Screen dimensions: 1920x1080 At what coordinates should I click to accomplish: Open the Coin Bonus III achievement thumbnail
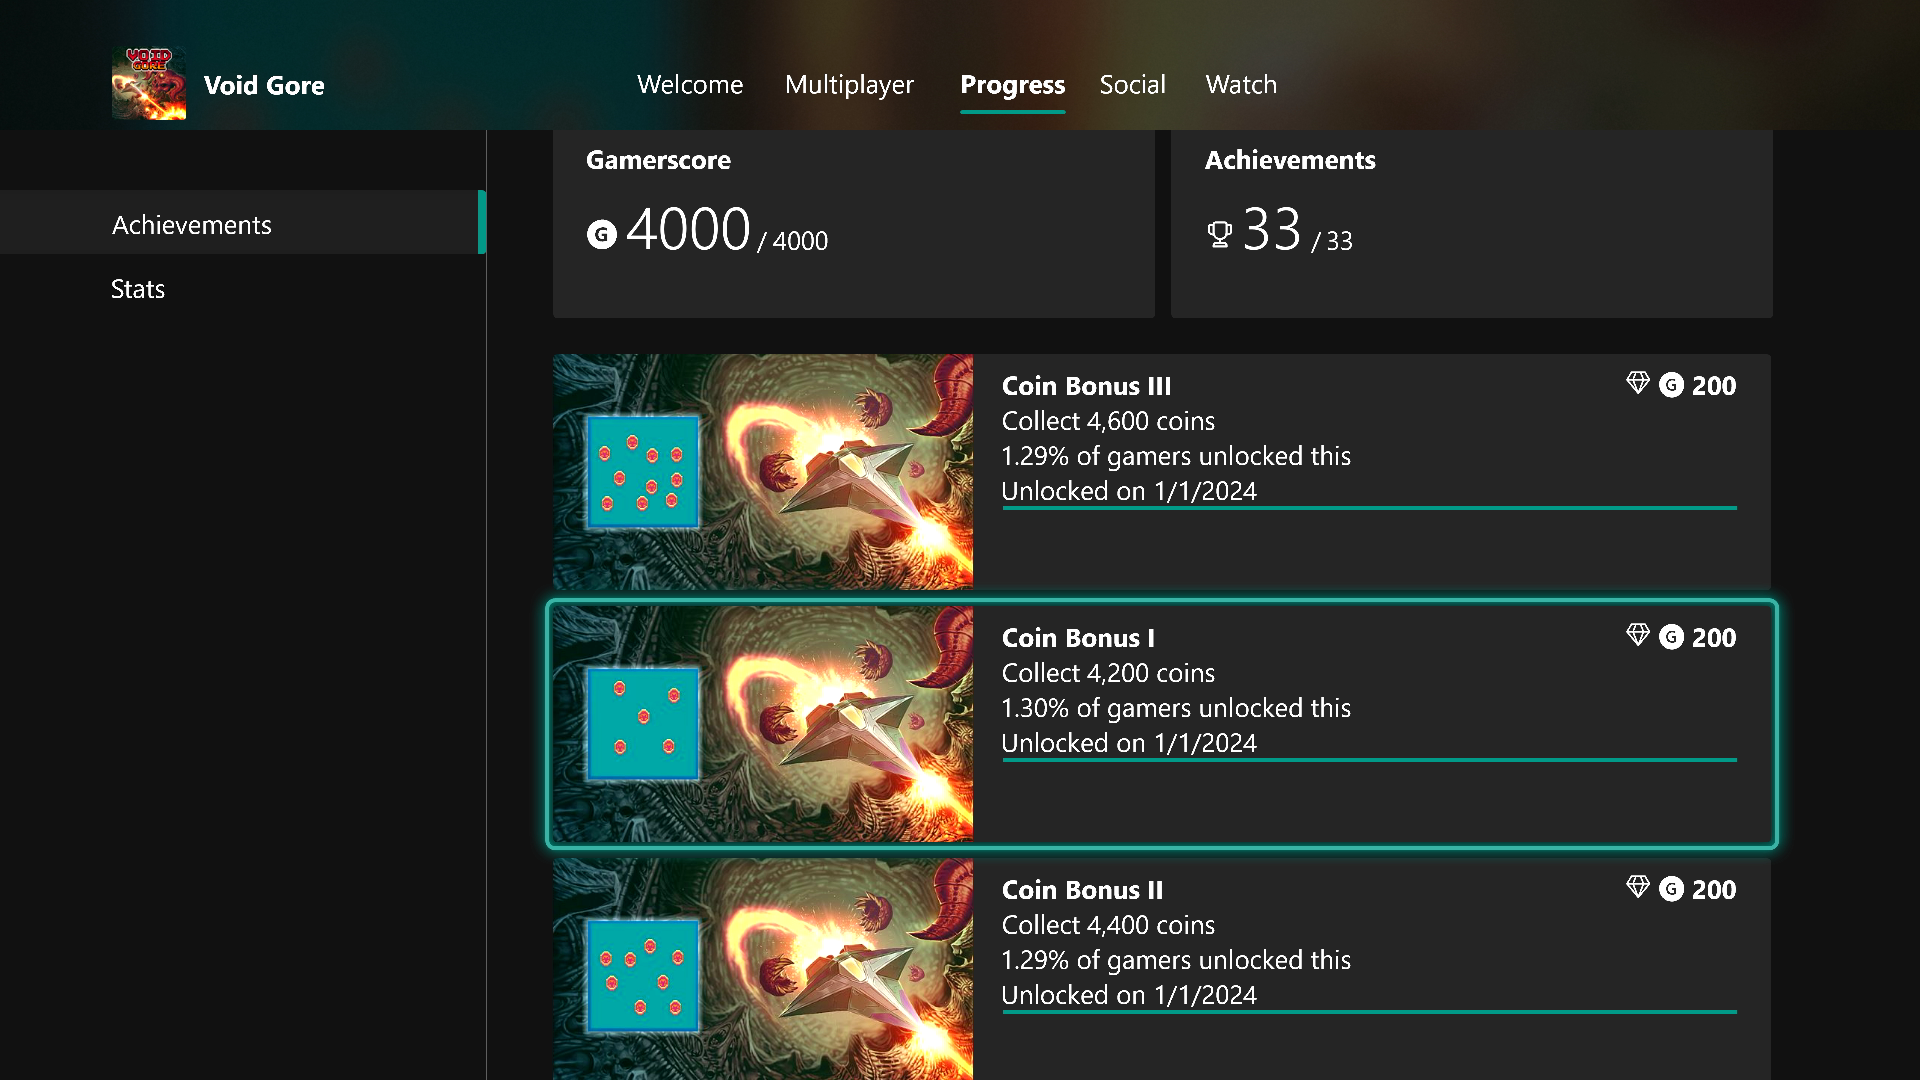click(762, 471)
